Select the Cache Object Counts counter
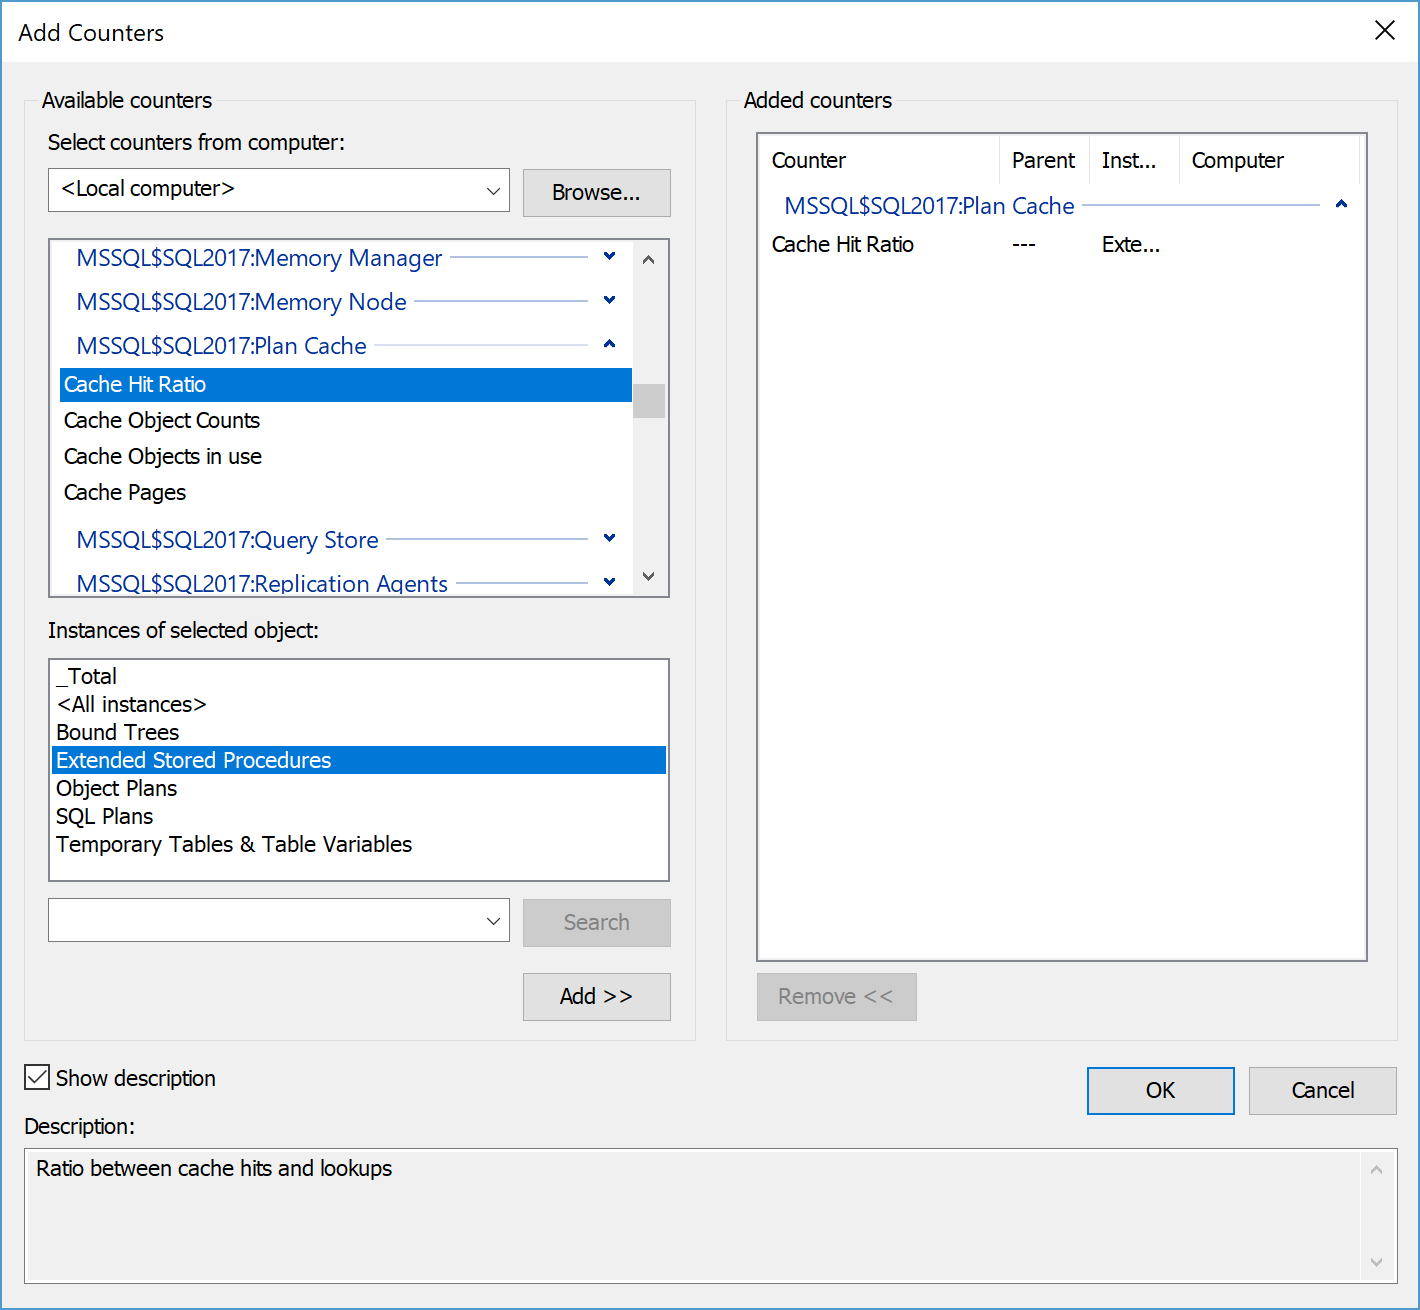 click(x=346, y=421)
